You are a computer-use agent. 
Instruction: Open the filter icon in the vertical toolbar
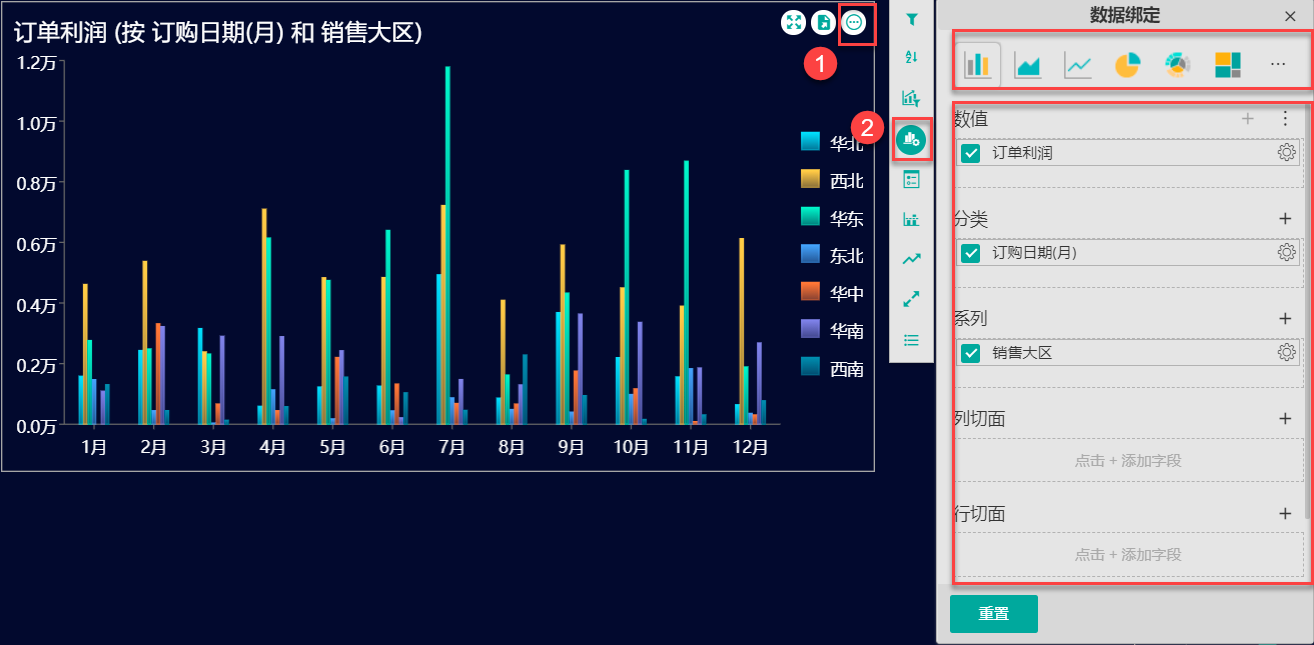pyautogui.click(x=911, y=19)
